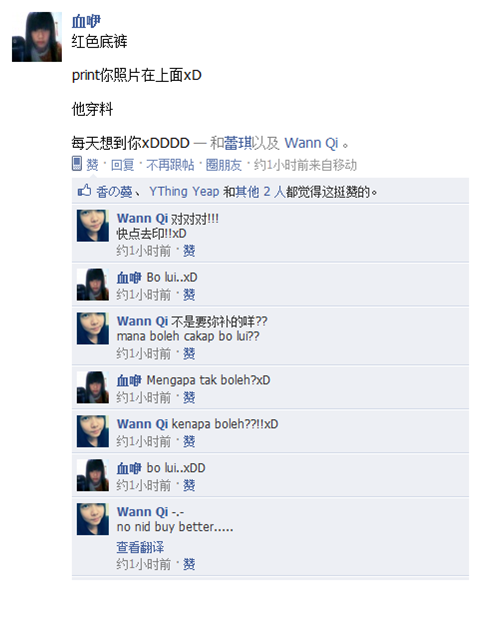Click Wann Qi name in 'mana boleh' comment
This screenshot has height=623, width=493.
click(x=142, y=321)
